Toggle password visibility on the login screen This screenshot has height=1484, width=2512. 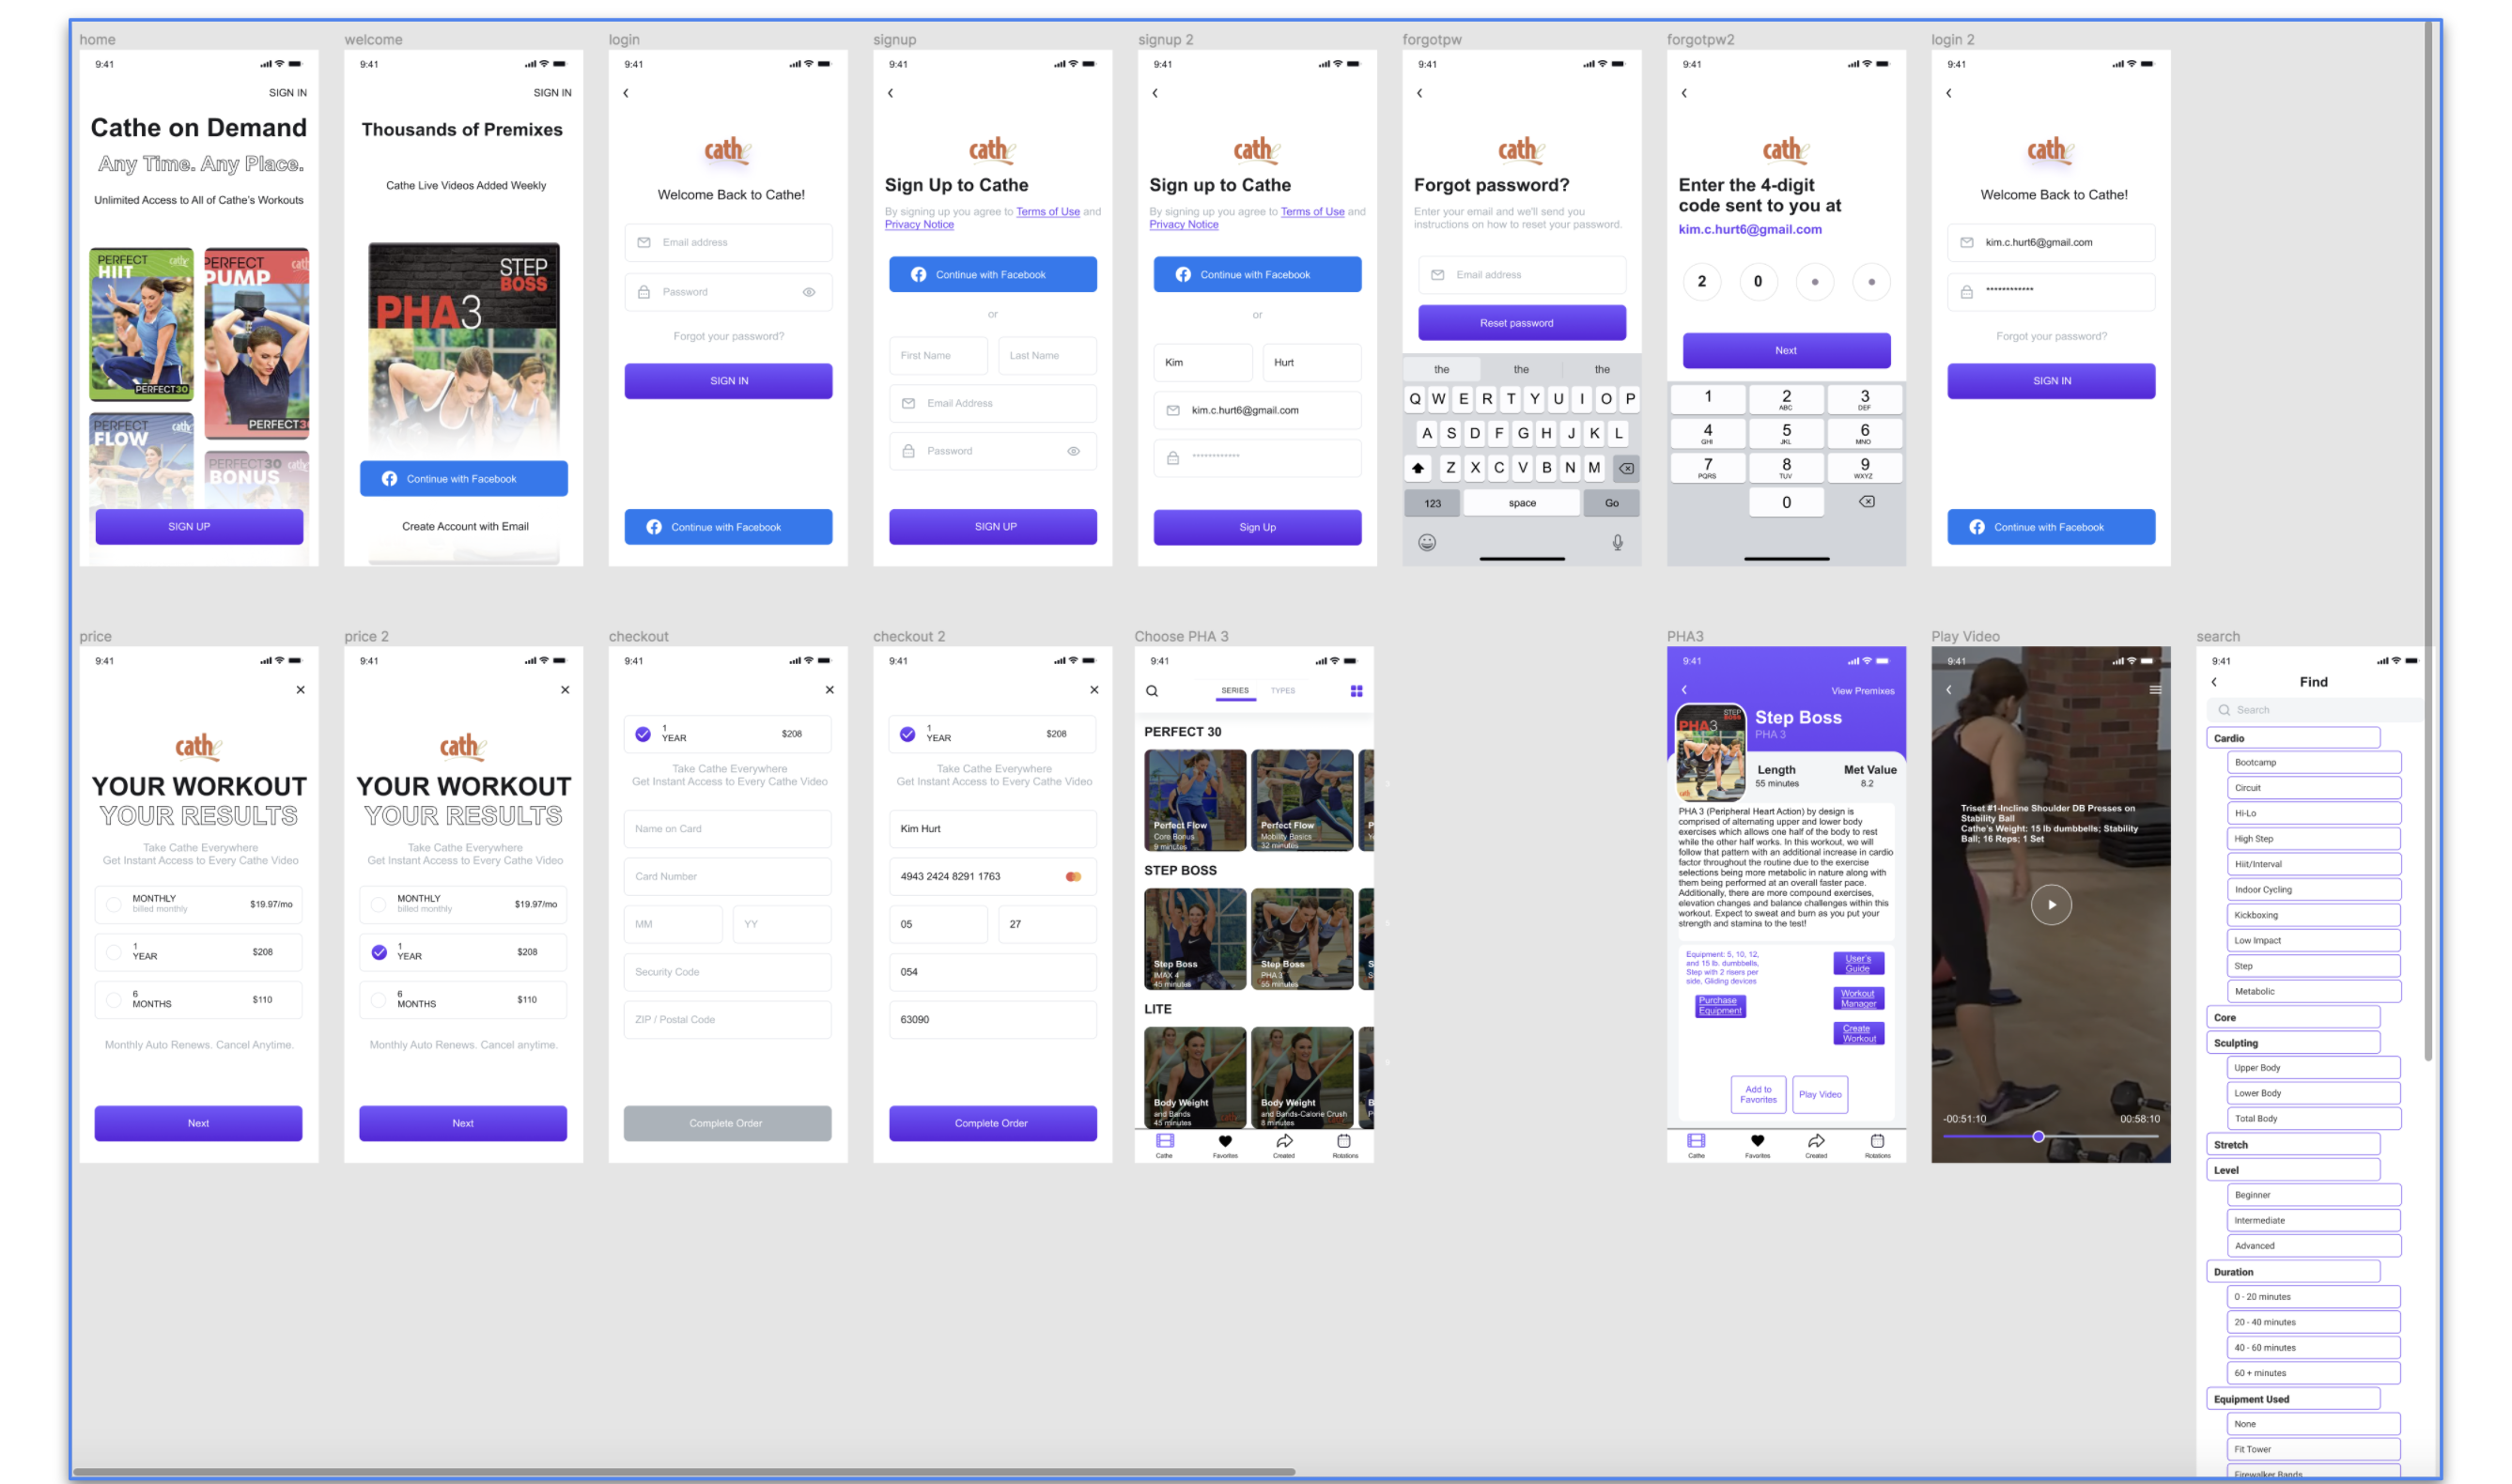click(809, 291)
